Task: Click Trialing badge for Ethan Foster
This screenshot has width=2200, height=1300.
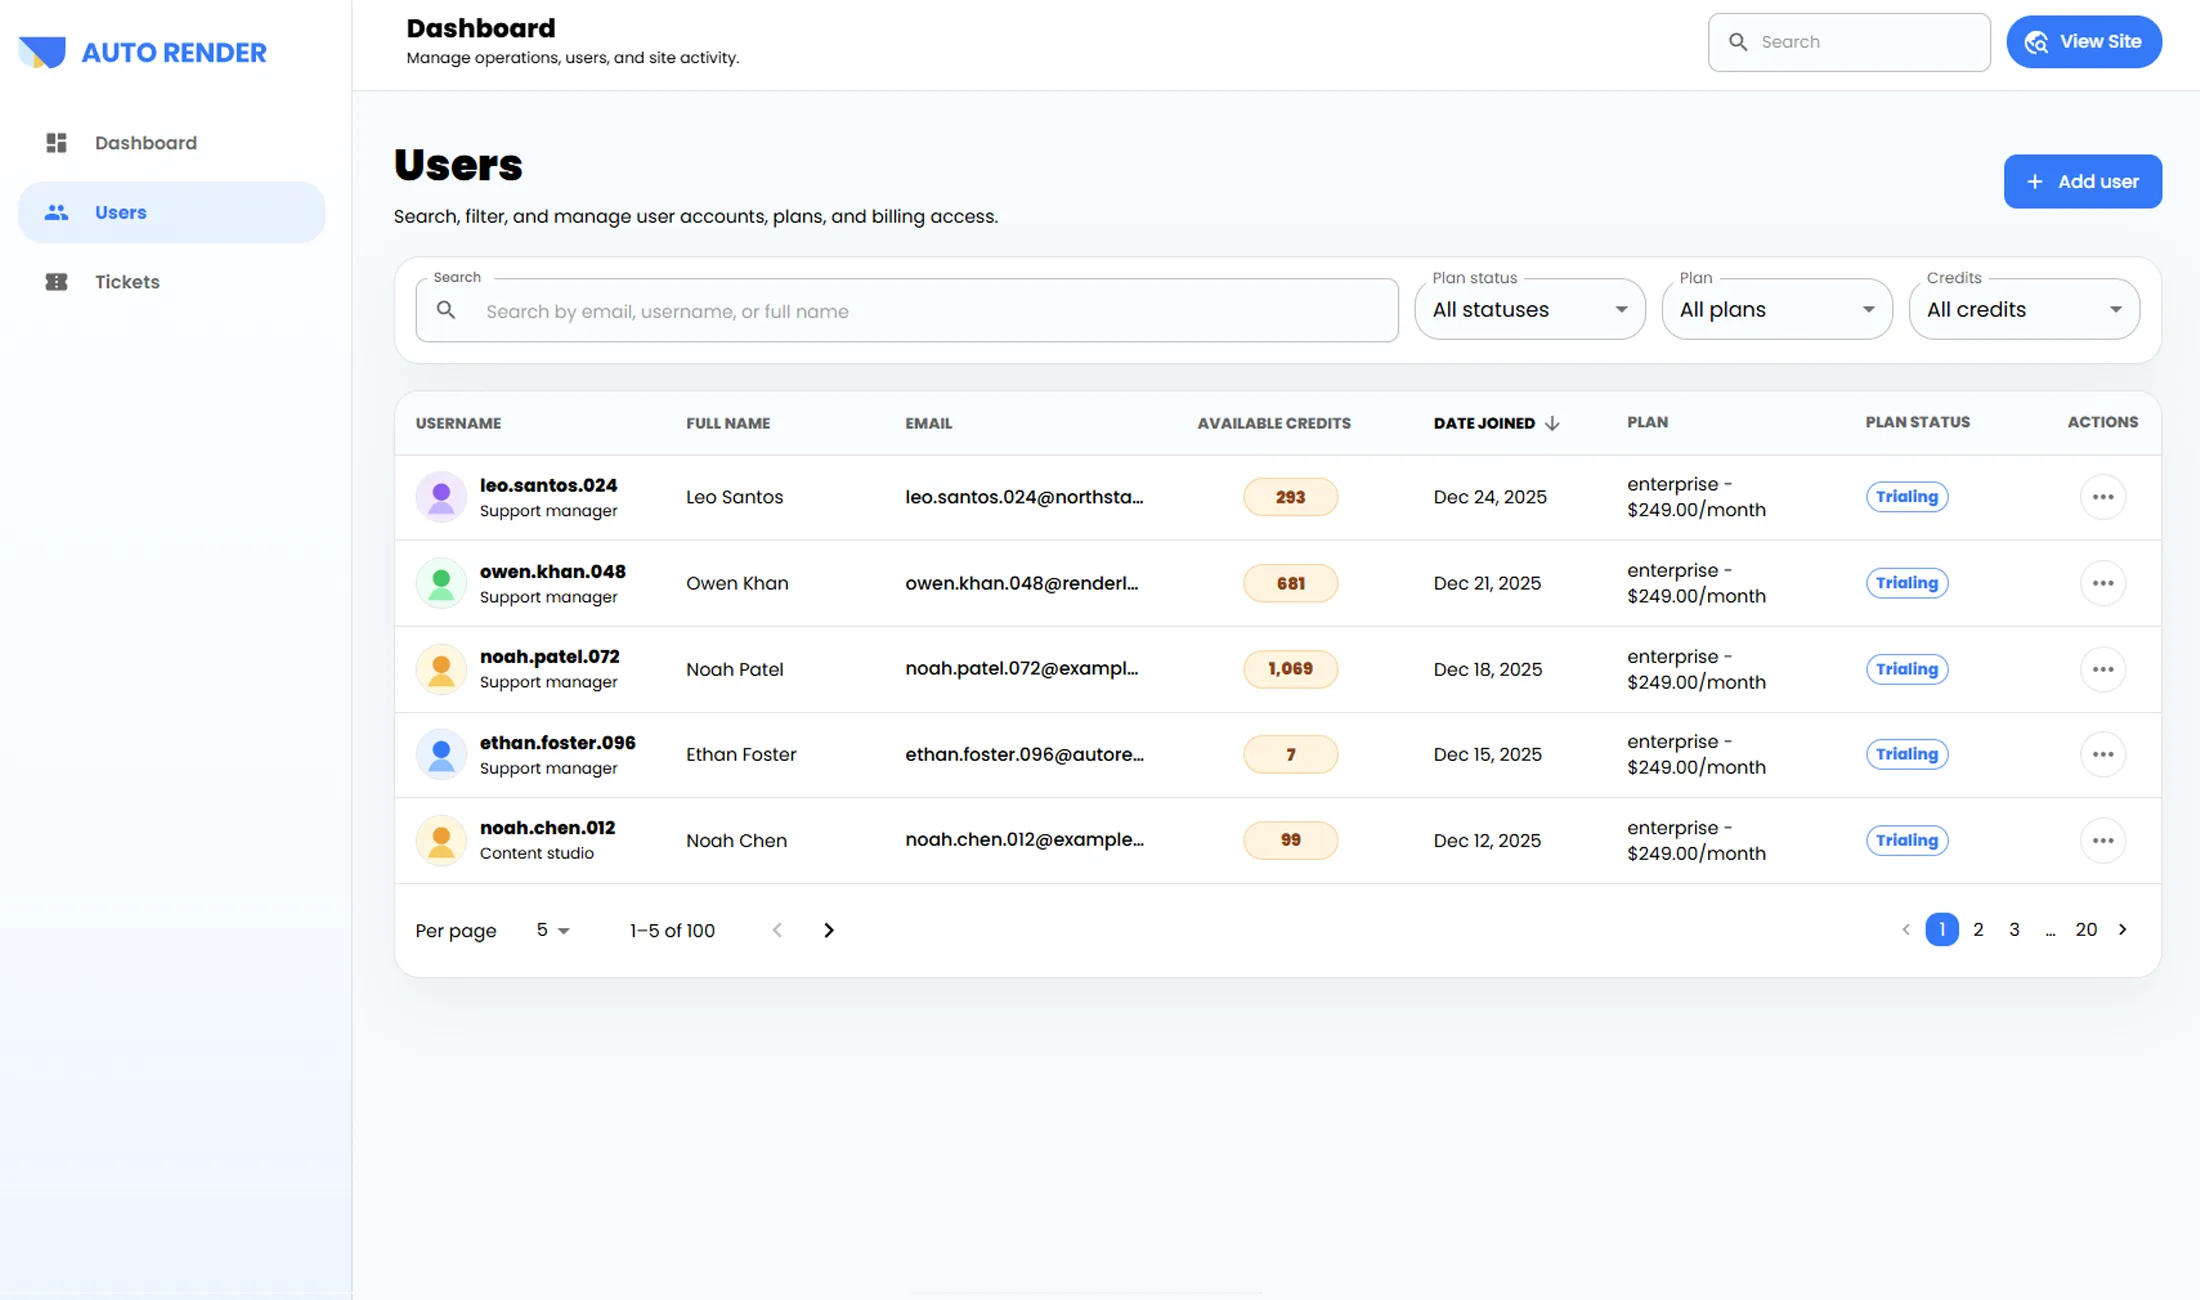Action: pyautogui.click(x=1906, y=754)
